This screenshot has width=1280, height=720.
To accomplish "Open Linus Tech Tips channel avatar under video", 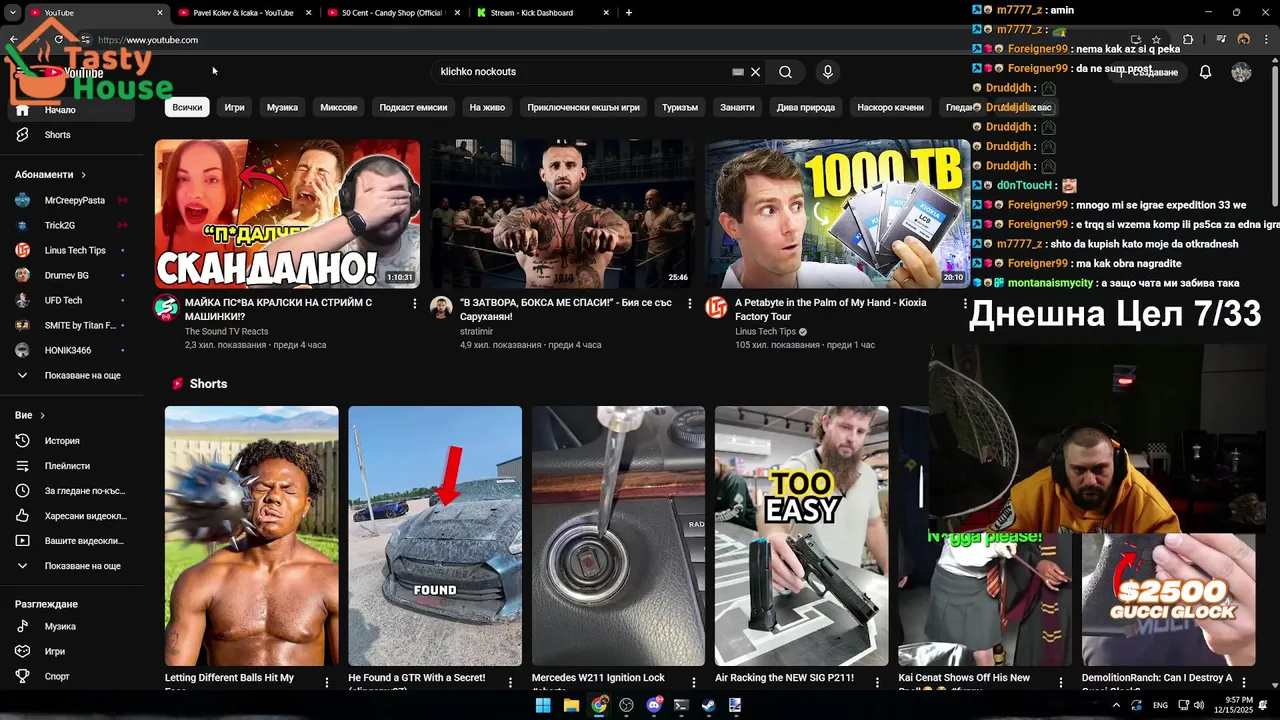I will tap(716, 307).
